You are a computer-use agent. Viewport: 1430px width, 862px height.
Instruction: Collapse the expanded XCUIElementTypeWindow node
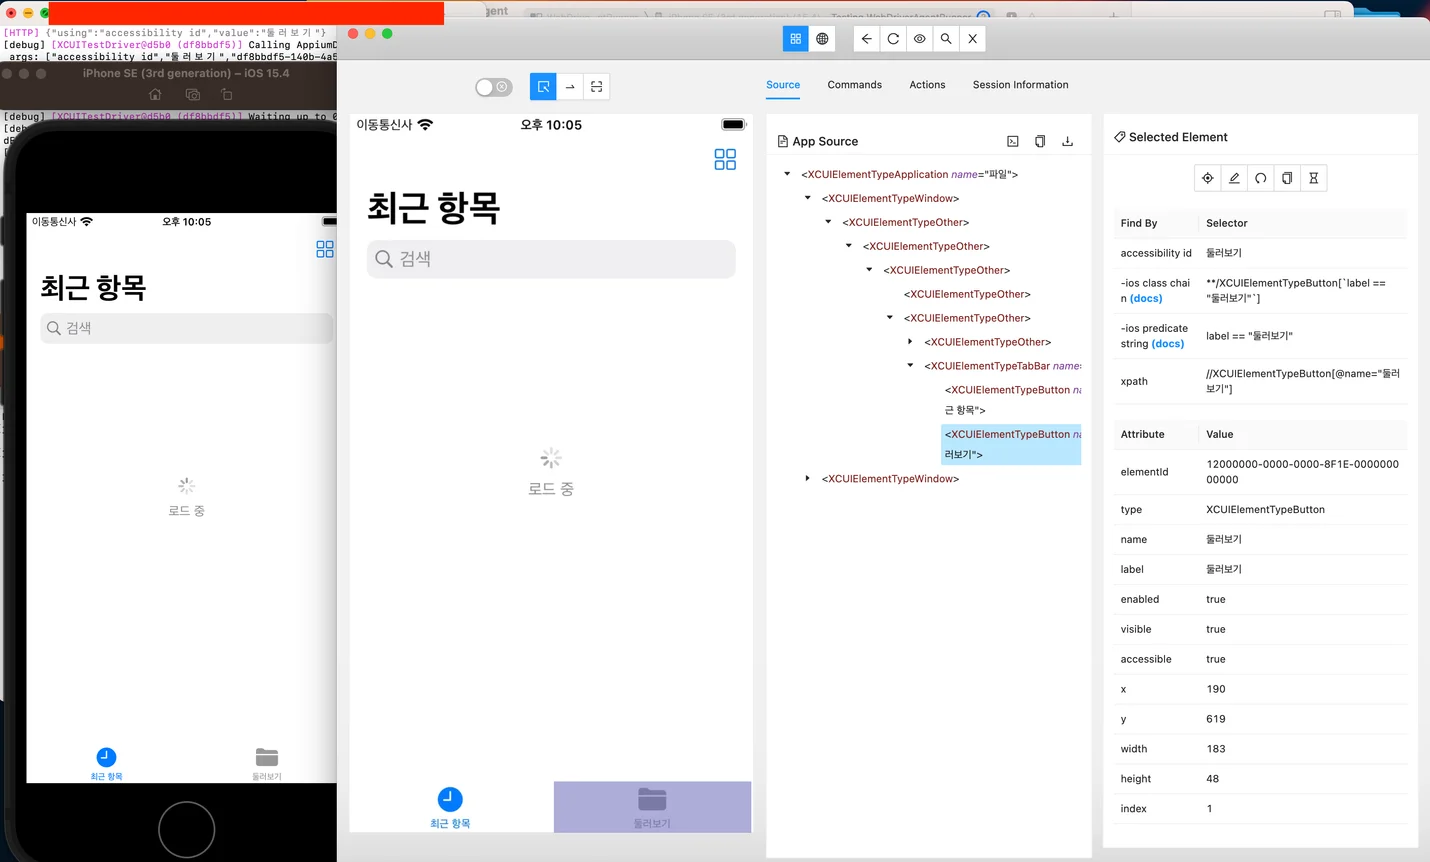(808, 198)
